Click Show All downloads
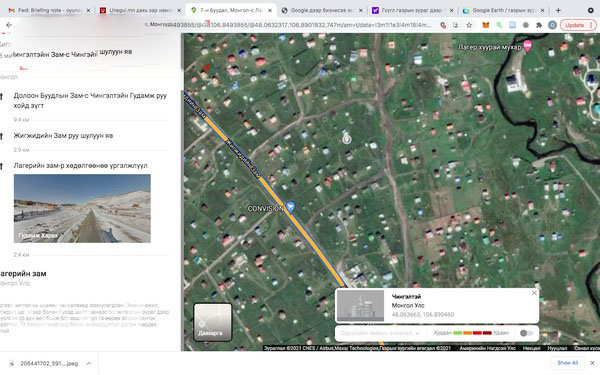 point(567,363)
